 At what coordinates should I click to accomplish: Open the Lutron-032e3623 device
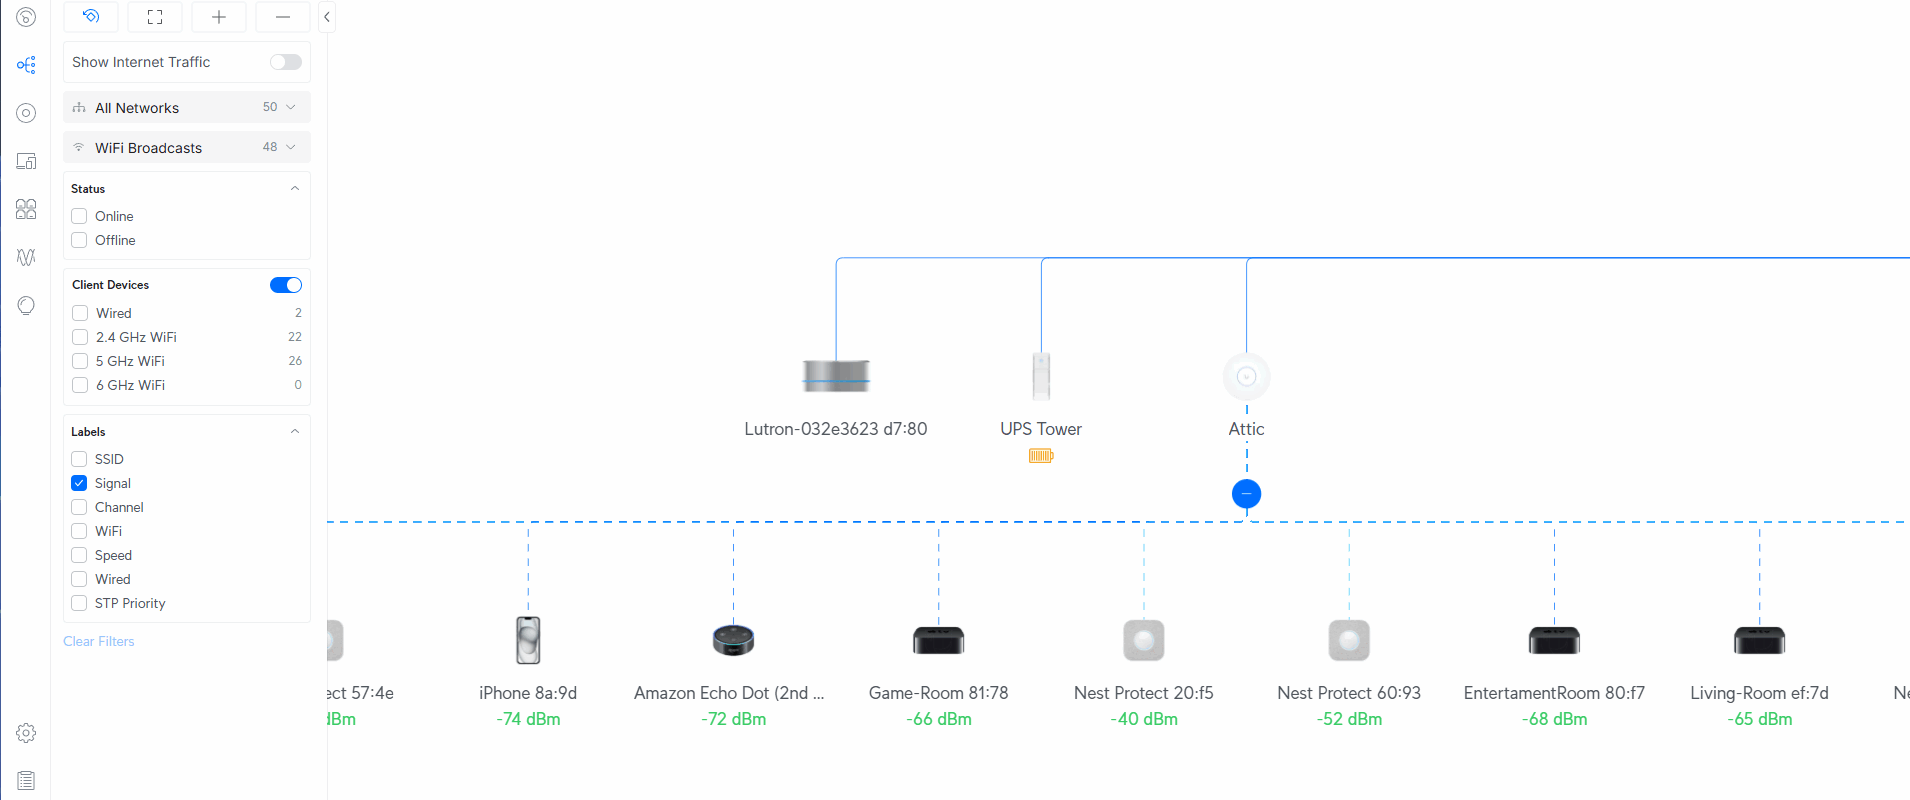[x=836, y=376]
